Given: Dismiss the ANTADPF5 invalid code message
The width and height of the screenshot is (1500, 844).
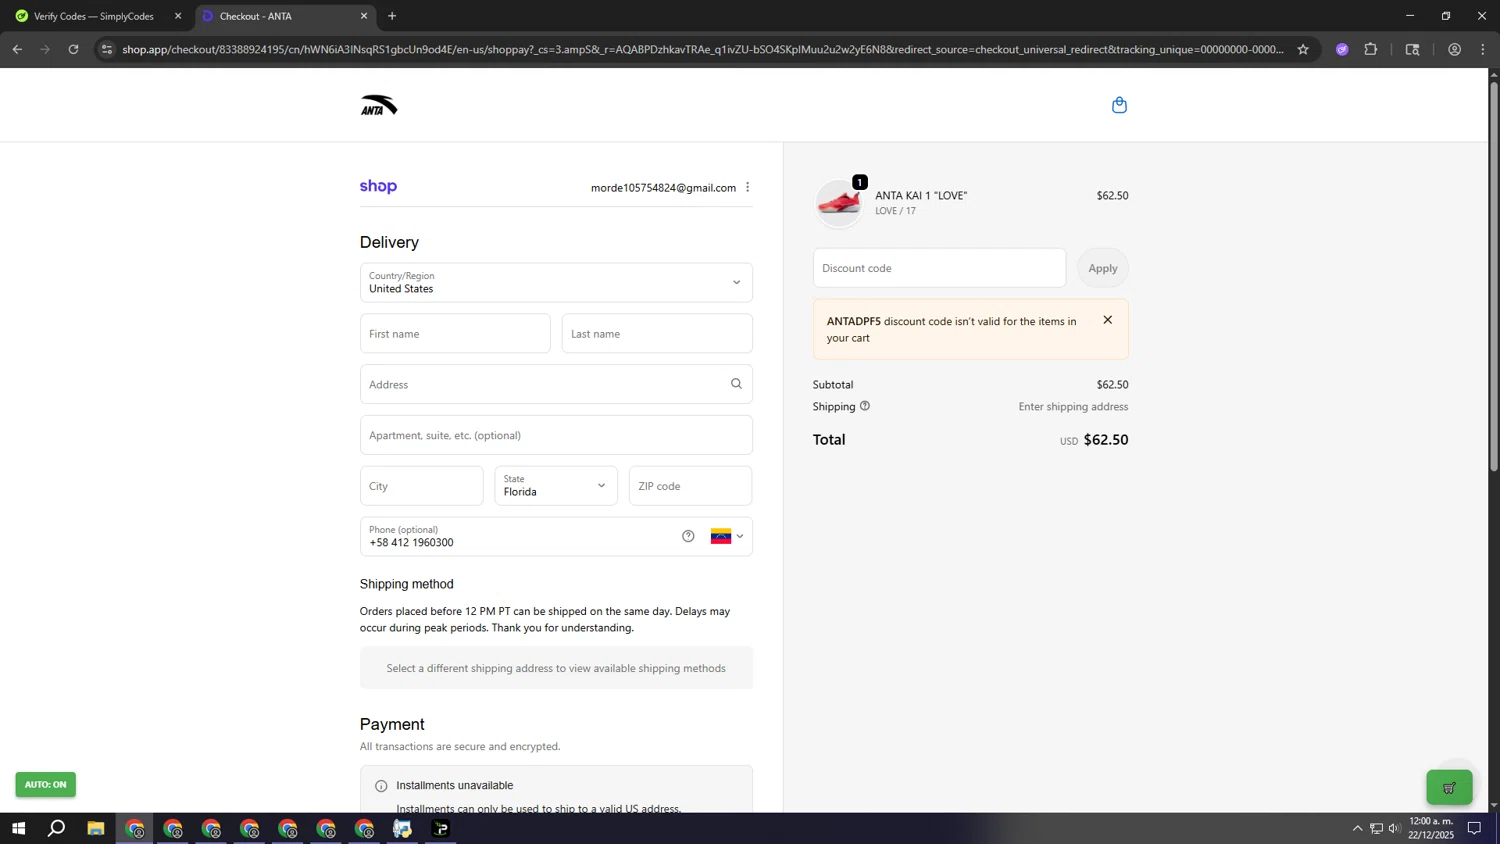Looking at the screenshot, I should (1107, 320).
